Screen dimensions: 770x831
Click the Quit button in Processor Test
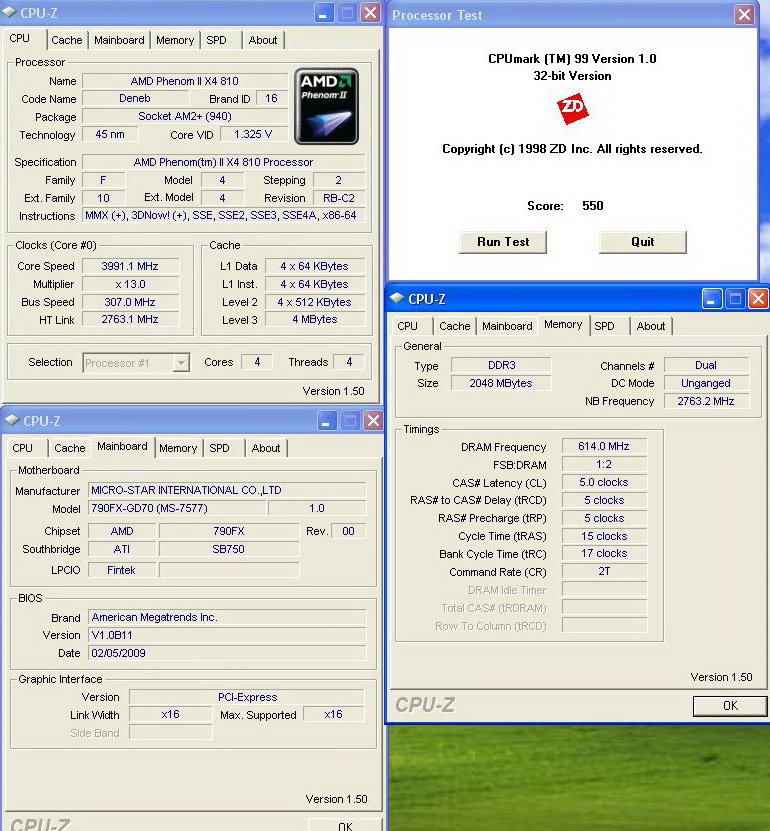coord(643,242)
